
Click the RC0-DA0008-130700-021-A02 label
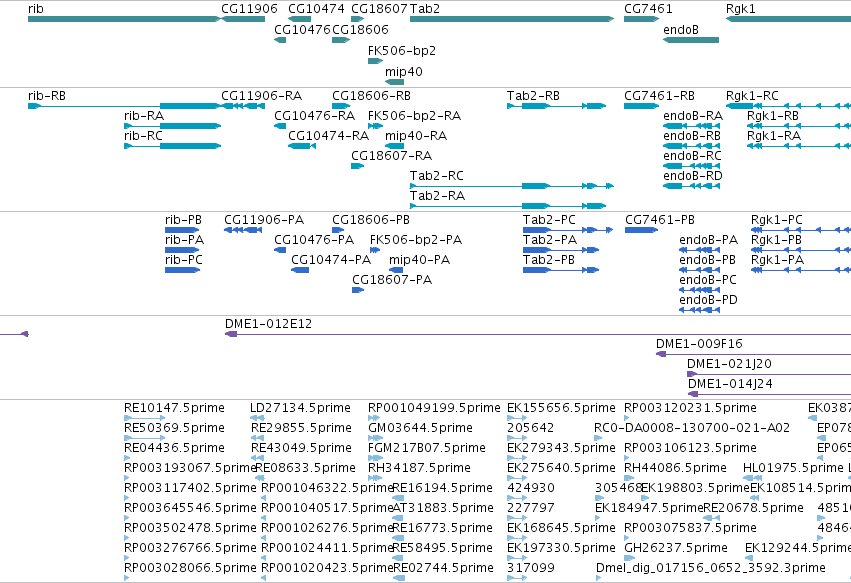692,428
